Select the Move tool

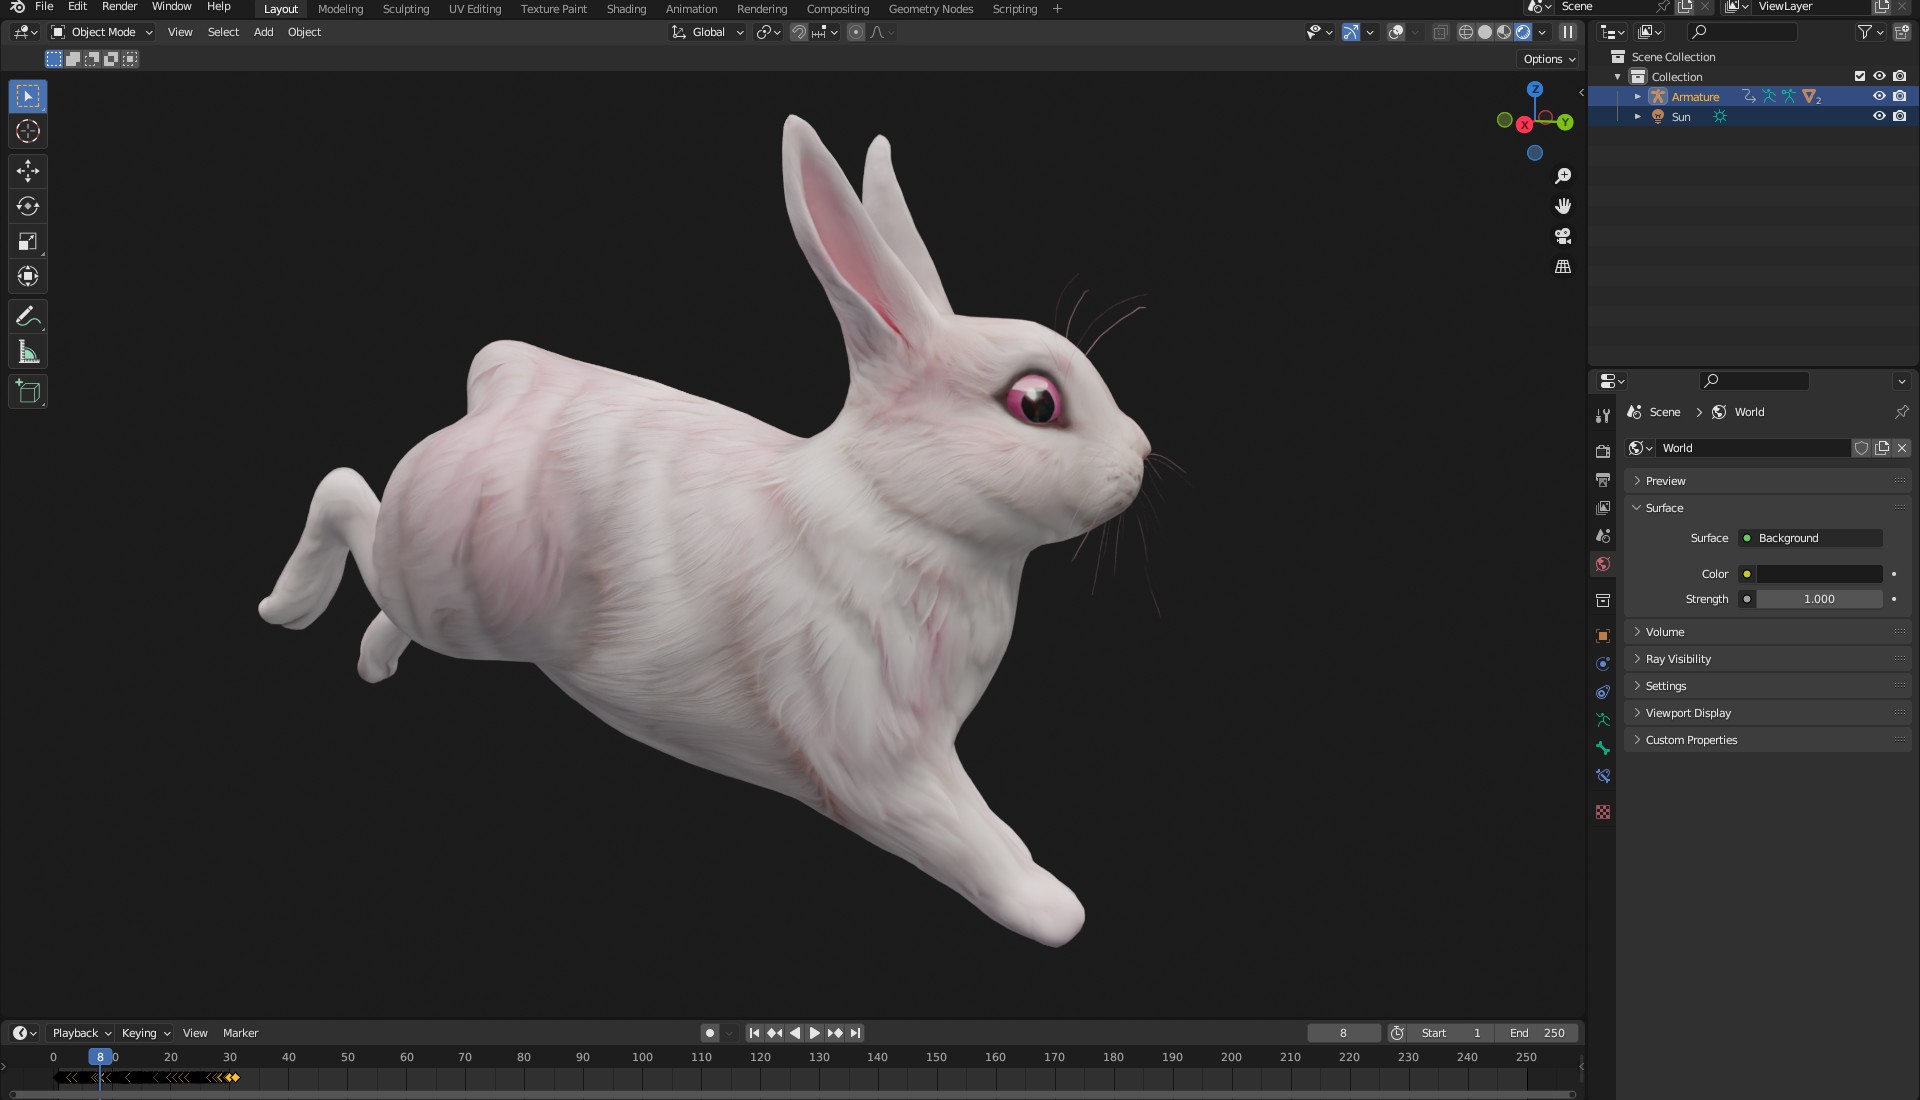(28, 171)
